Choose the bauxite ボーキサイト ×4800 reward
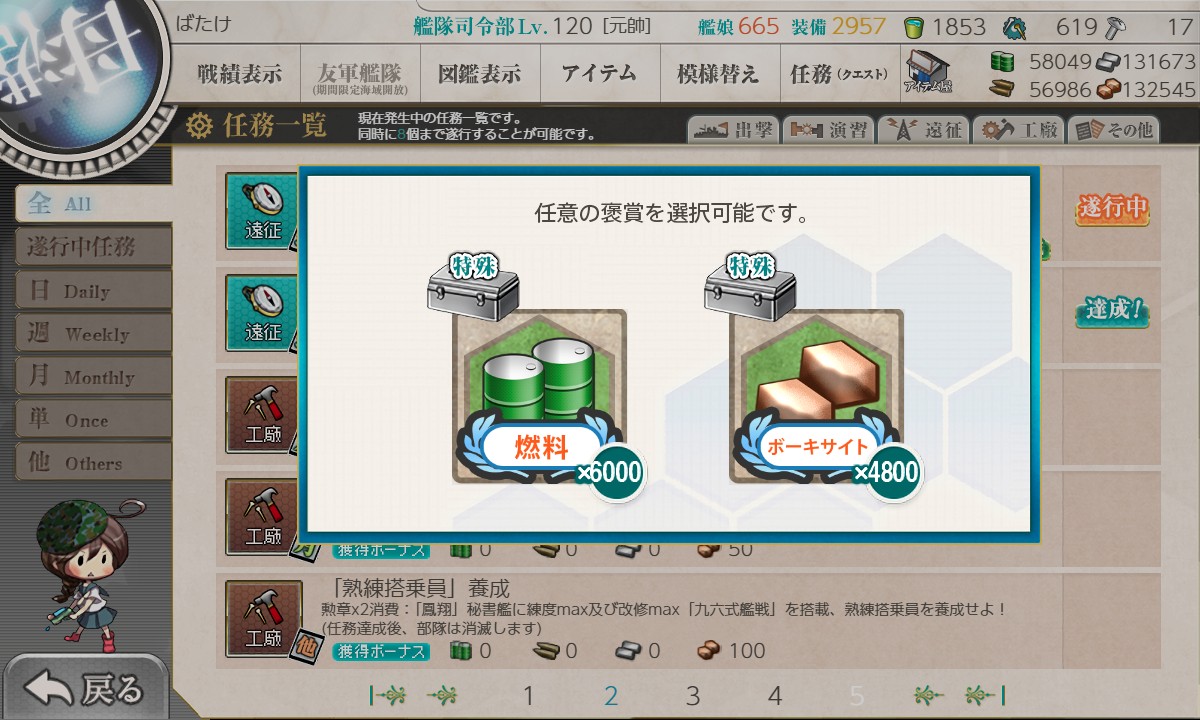Image resolution: width=1200 pixels, height=720 pixels. [x=816, y=397]
